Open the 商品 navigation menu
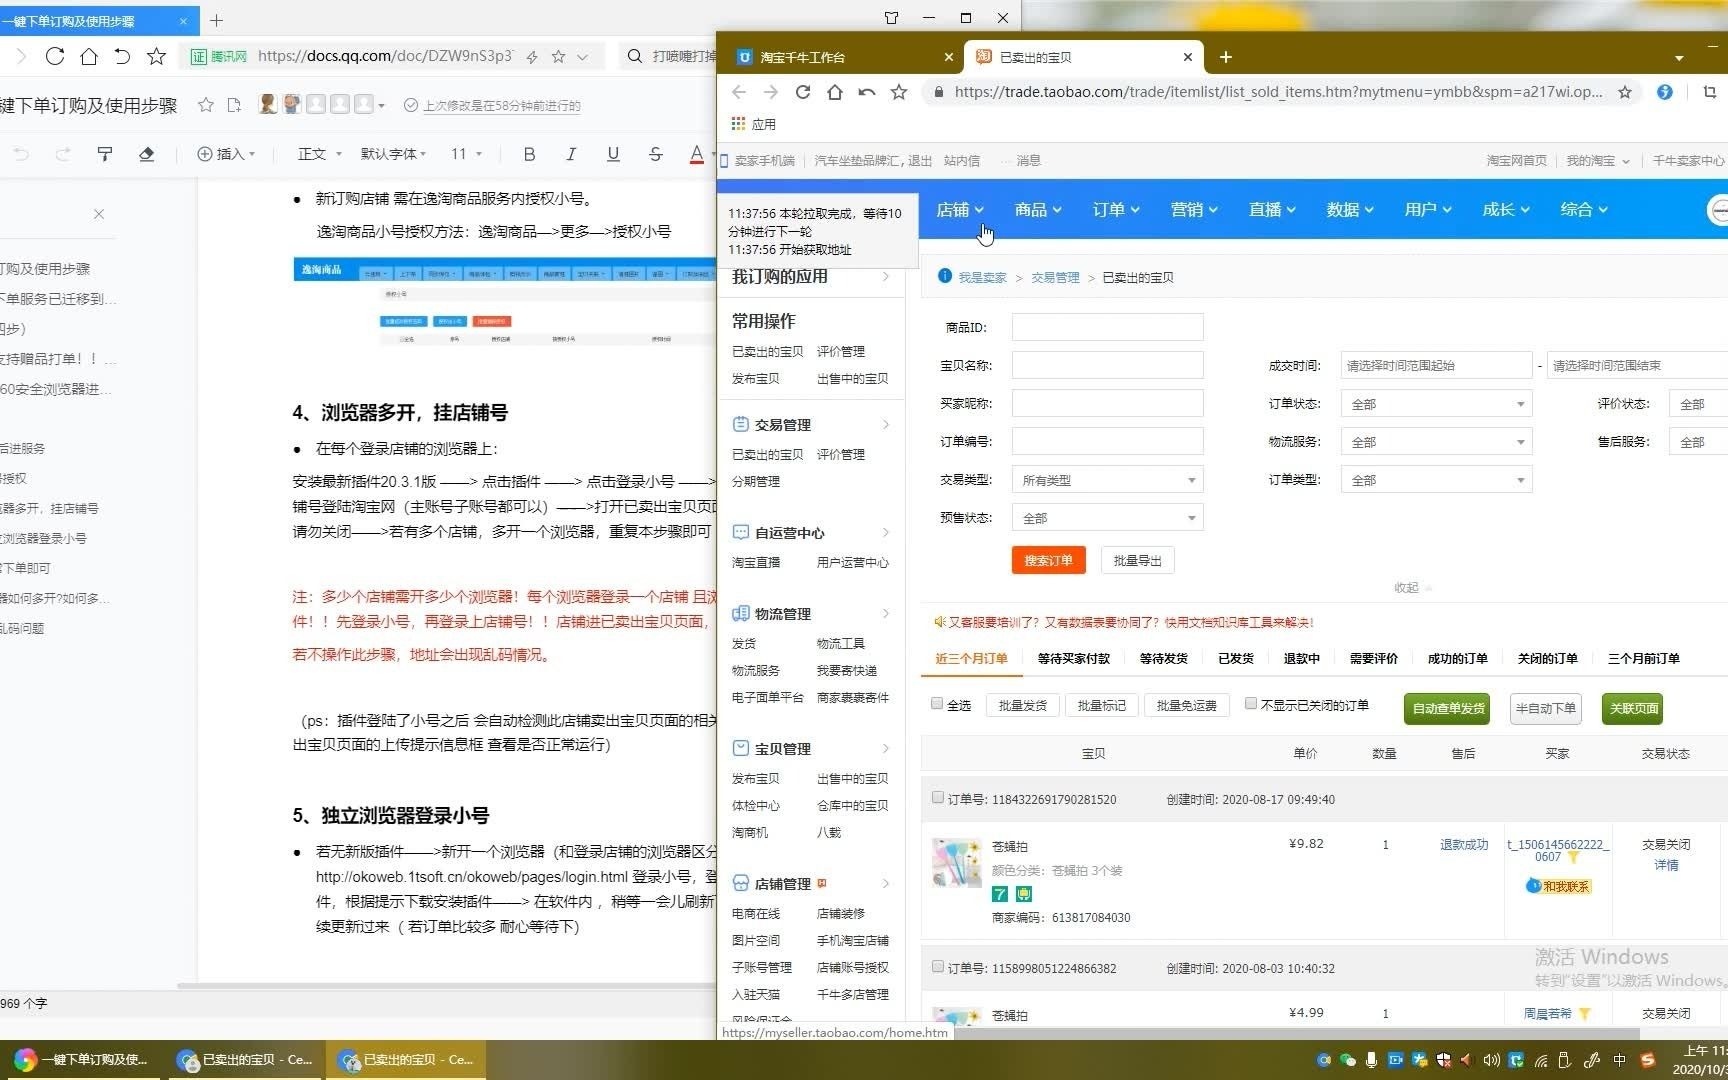Viewport: 1728px width, 1080px height. coord(1038,209)
